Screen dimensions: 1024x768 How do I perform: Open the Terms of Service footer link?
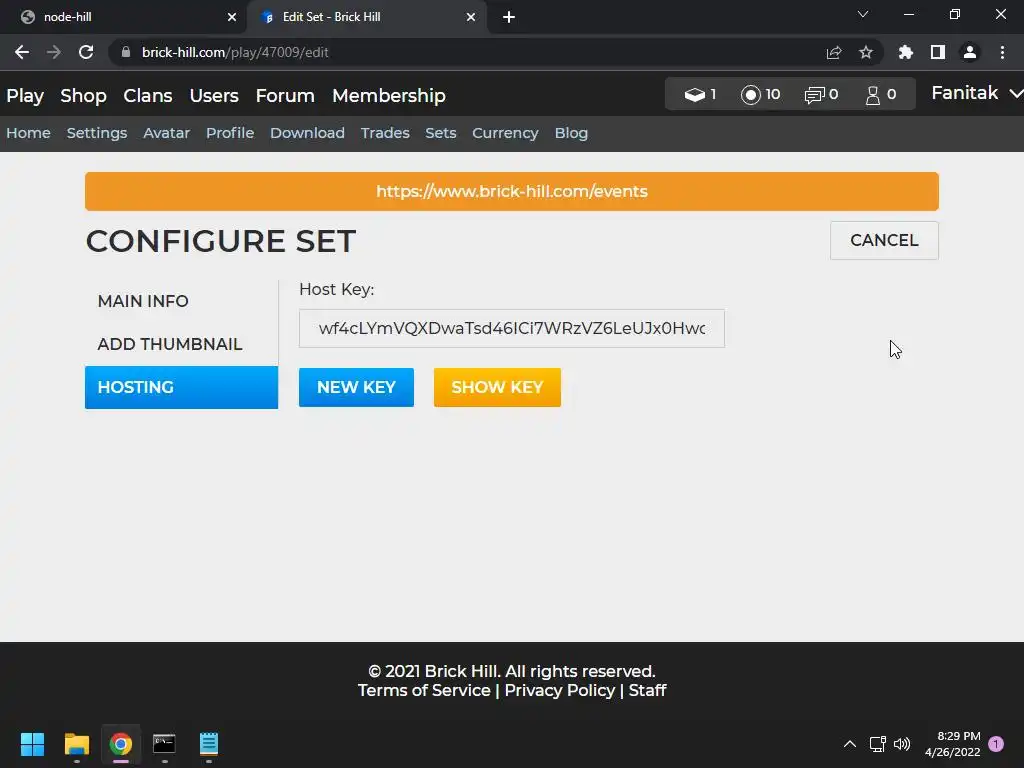tap(424, 690)
